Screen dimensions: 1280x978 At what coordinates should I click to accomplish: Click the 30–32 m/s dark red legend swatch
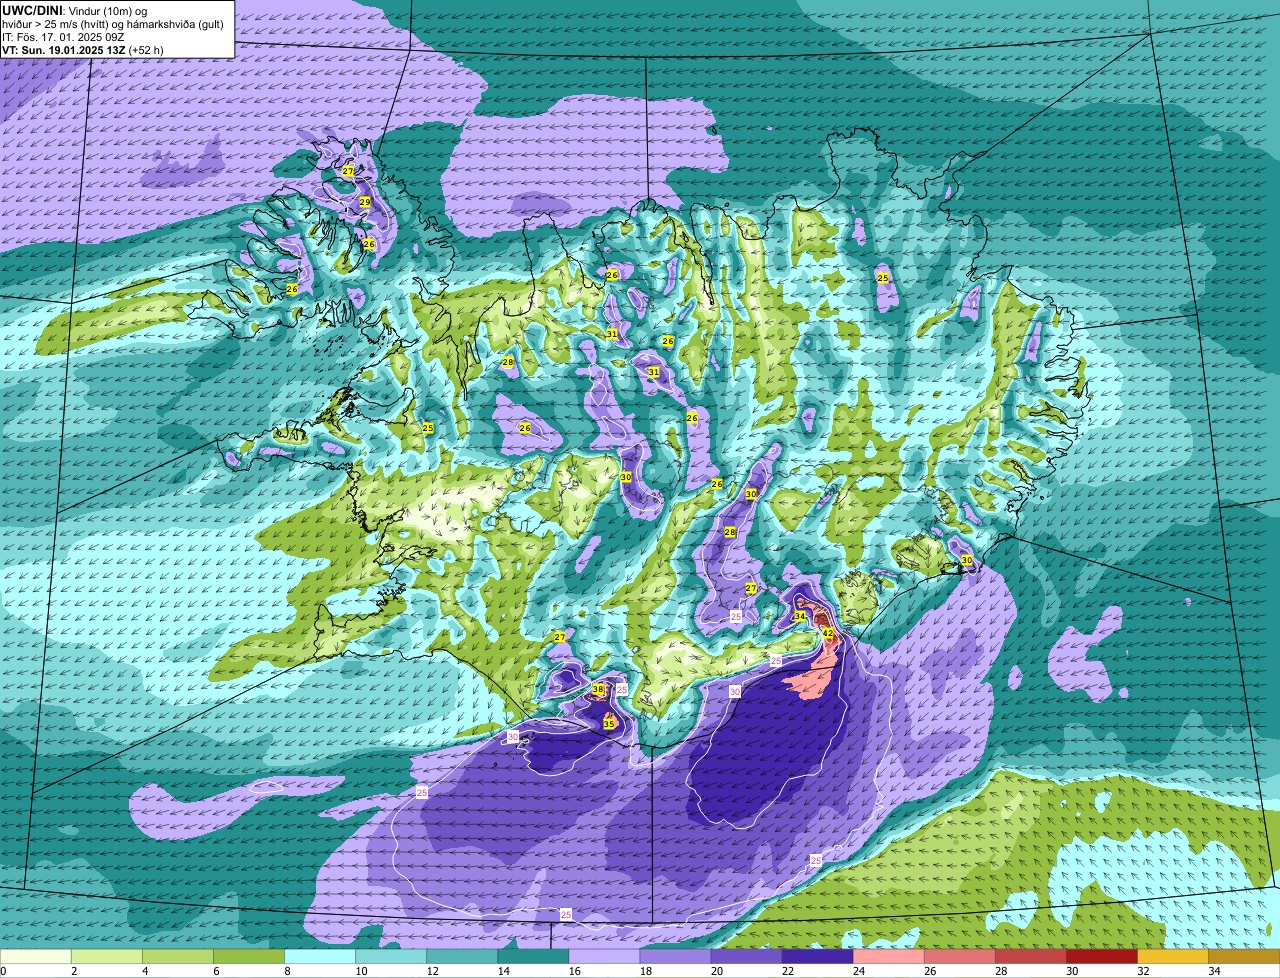[1101, 957]
